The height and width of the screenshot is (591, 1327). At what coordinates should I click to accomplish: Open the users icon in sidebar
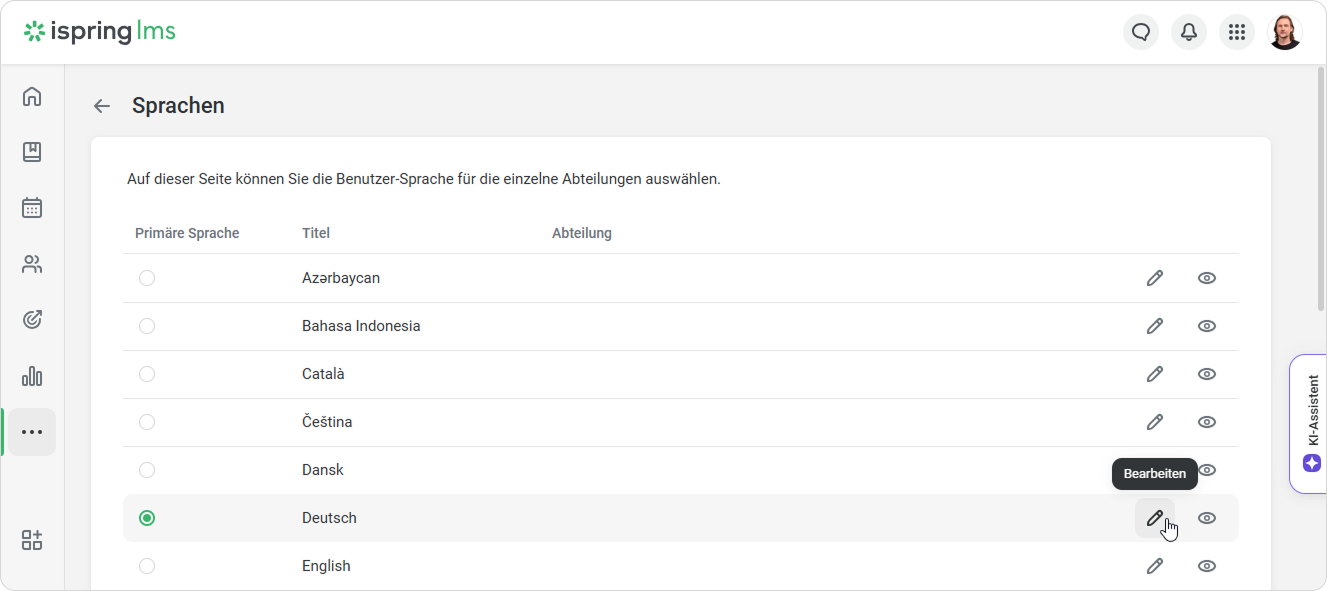coord(32,264)
